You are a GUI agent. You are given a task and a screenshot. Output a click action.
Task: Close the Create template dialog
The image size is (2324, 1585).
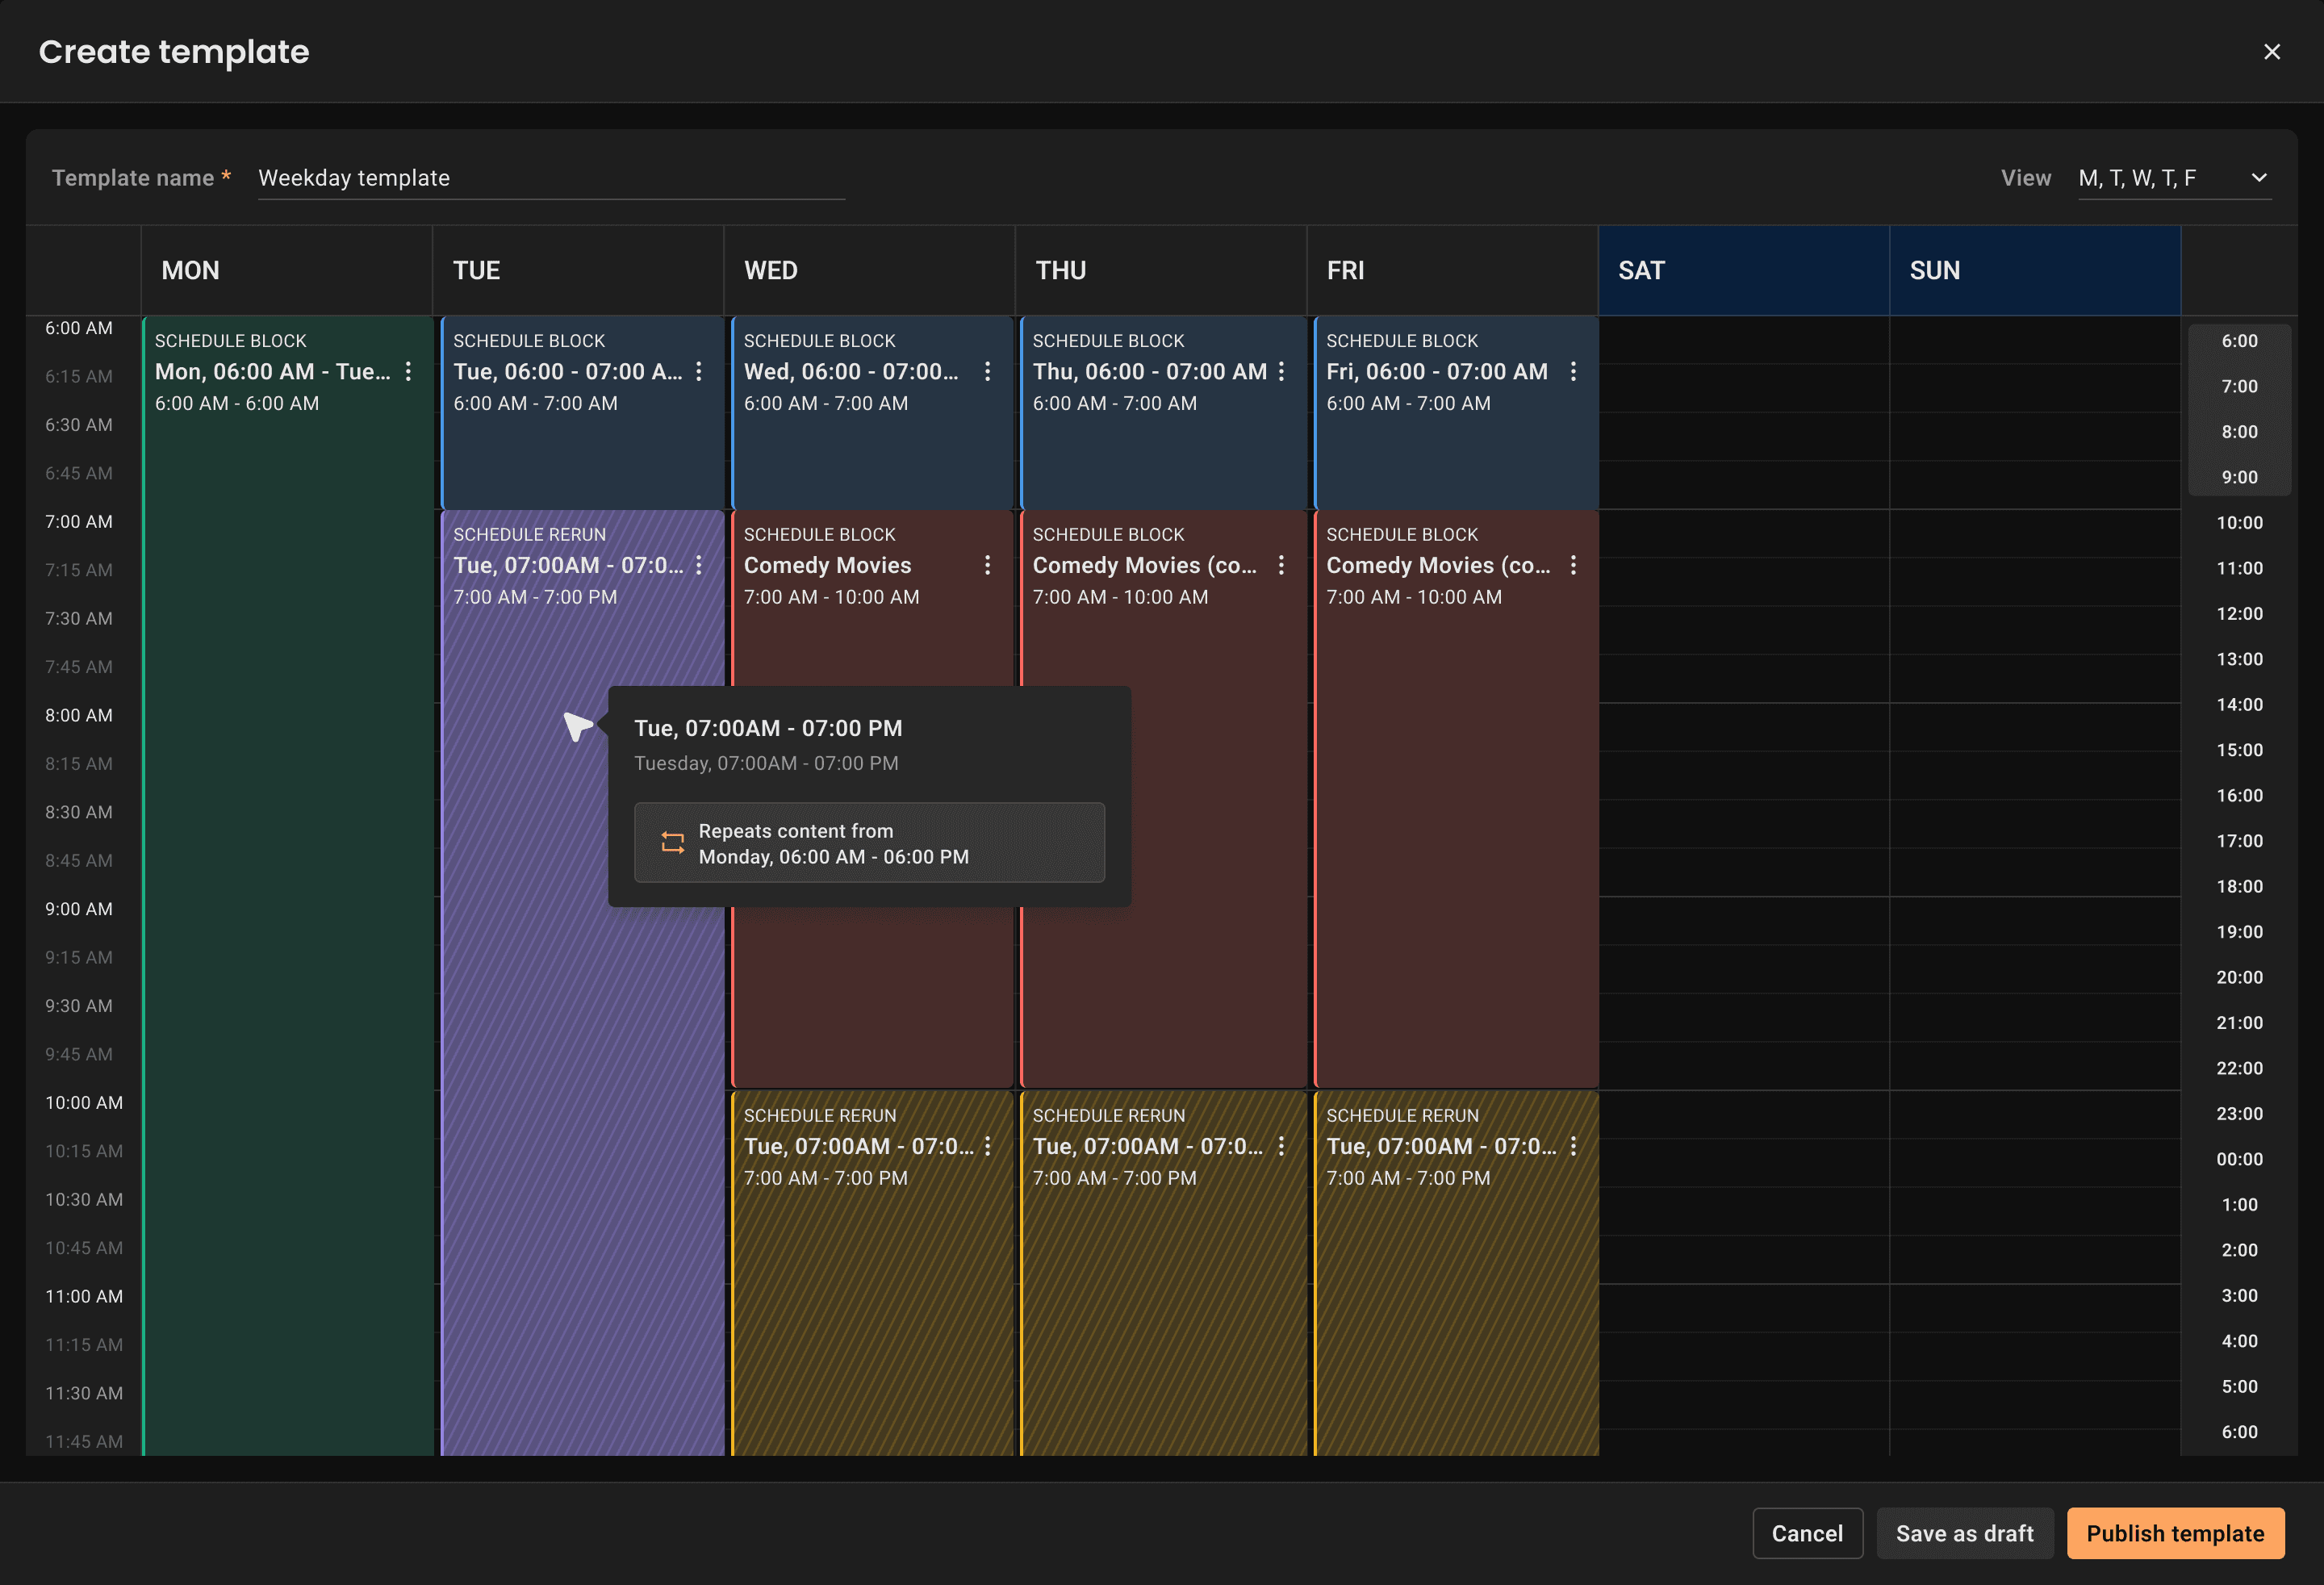point(2271,52)
